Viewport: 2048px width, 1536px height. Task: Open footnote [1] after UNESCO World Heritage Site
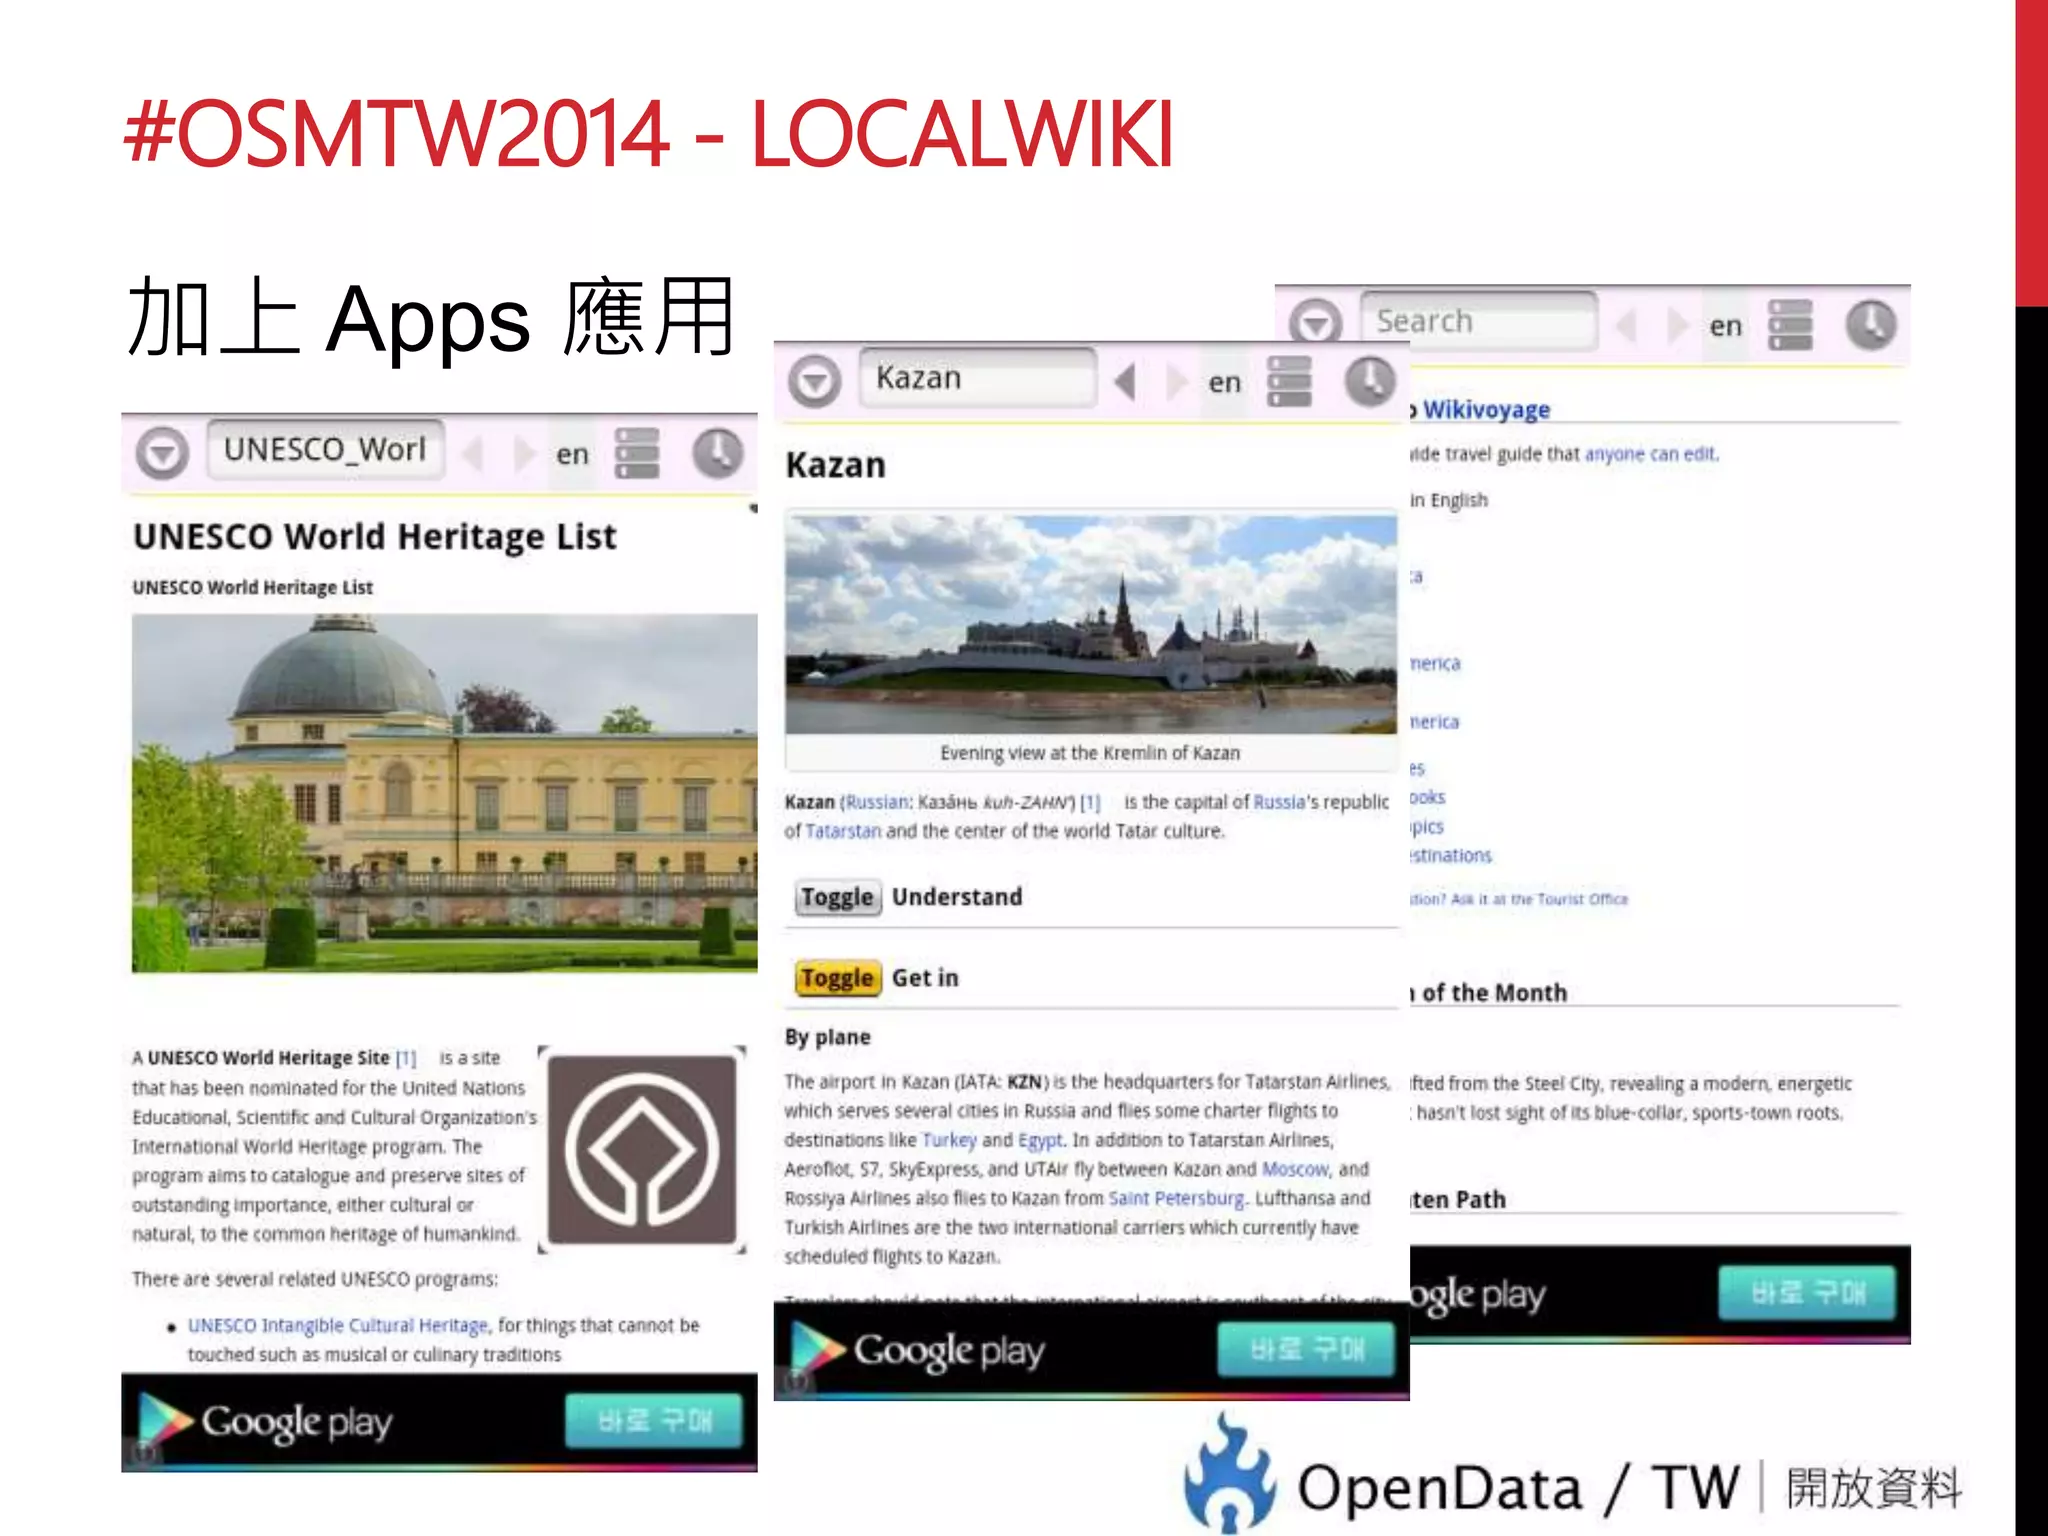(x=405, y=1058)
